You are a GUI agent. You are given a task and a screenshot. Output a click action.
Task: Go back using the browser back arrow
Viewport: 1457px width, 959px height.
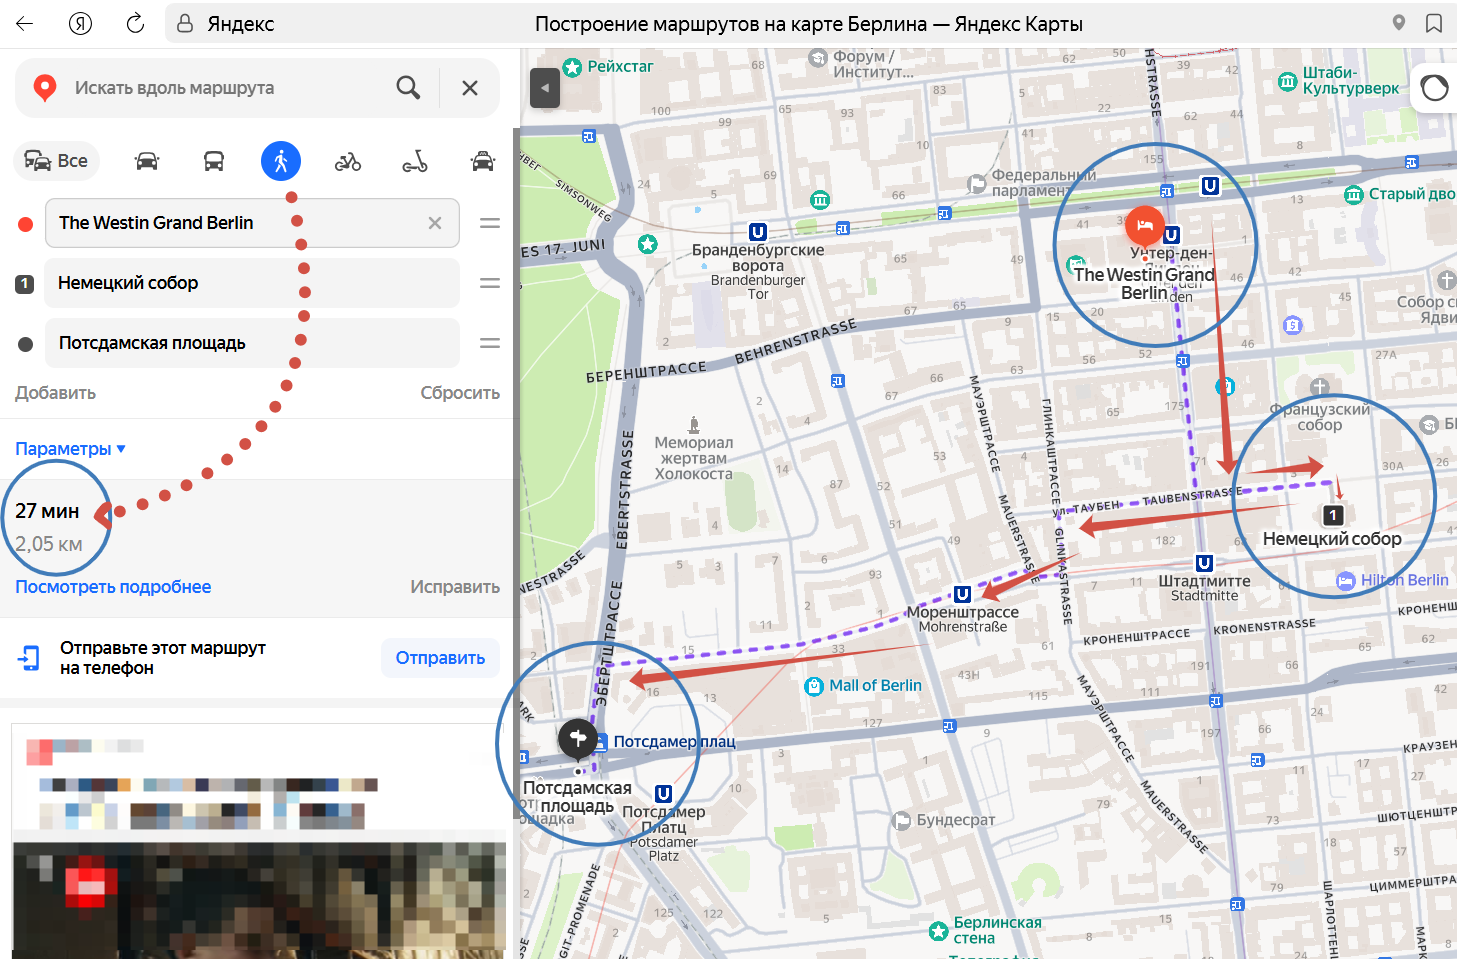[25, 23]
